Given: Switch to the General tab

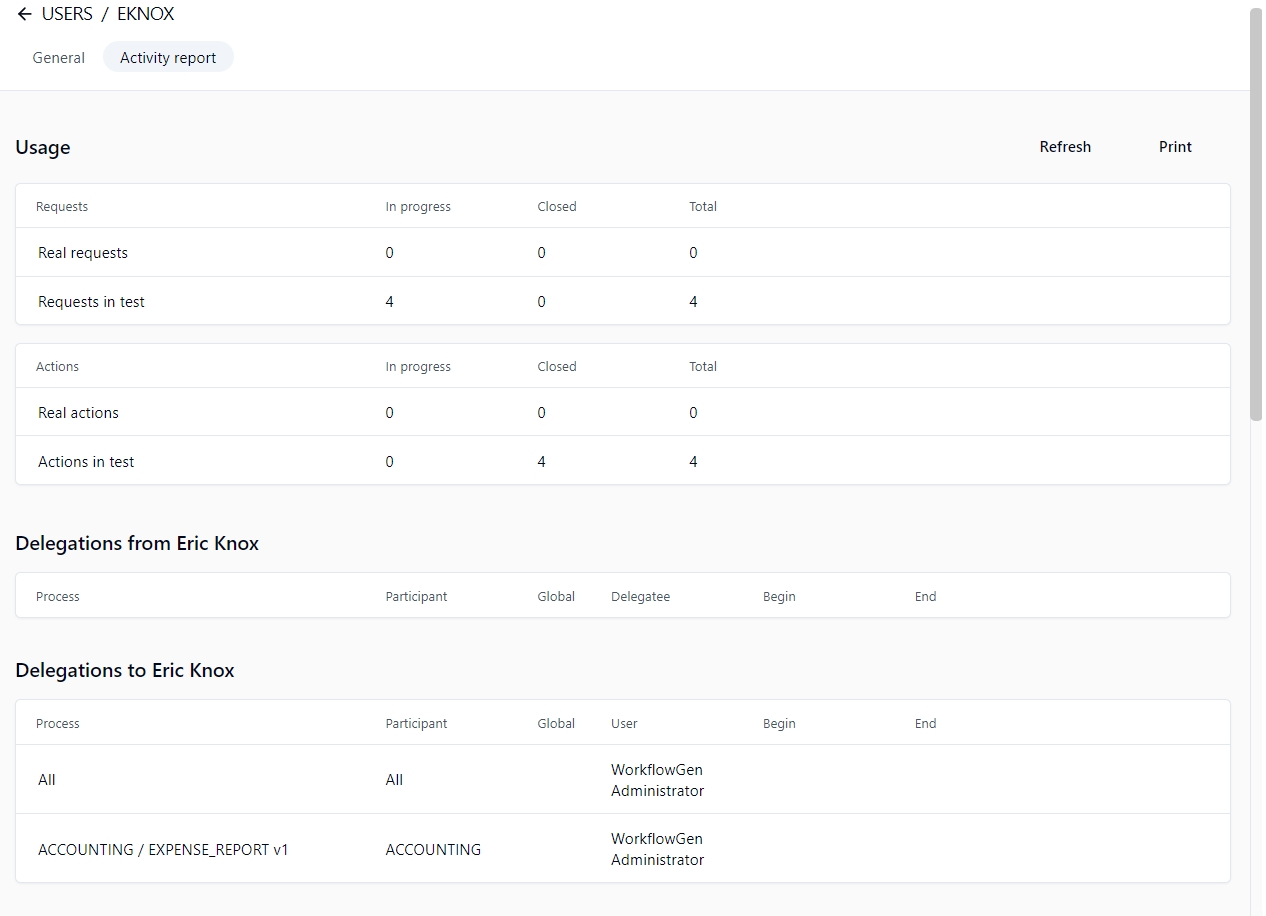Looking at the screenshot, I should pos(58,58).
